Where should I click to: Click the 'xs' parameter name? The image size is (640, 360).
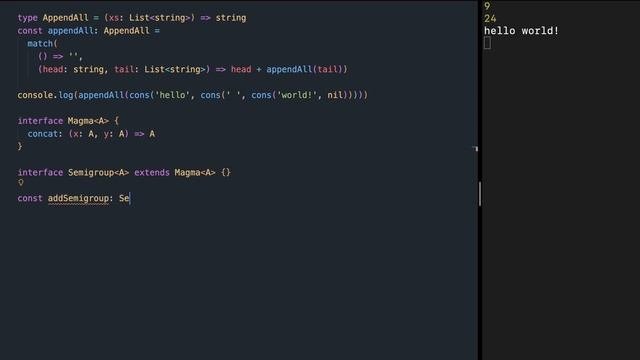coord(113,18)
